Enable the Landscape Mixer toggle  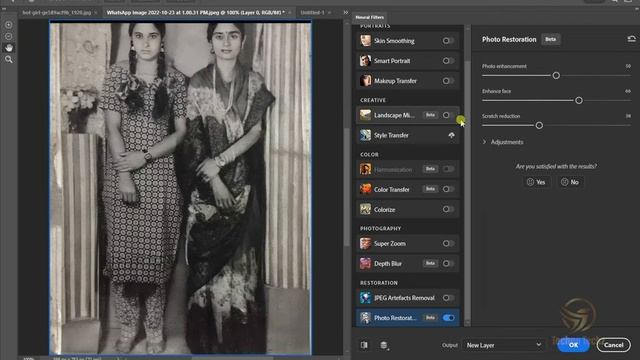coord(448,115)
